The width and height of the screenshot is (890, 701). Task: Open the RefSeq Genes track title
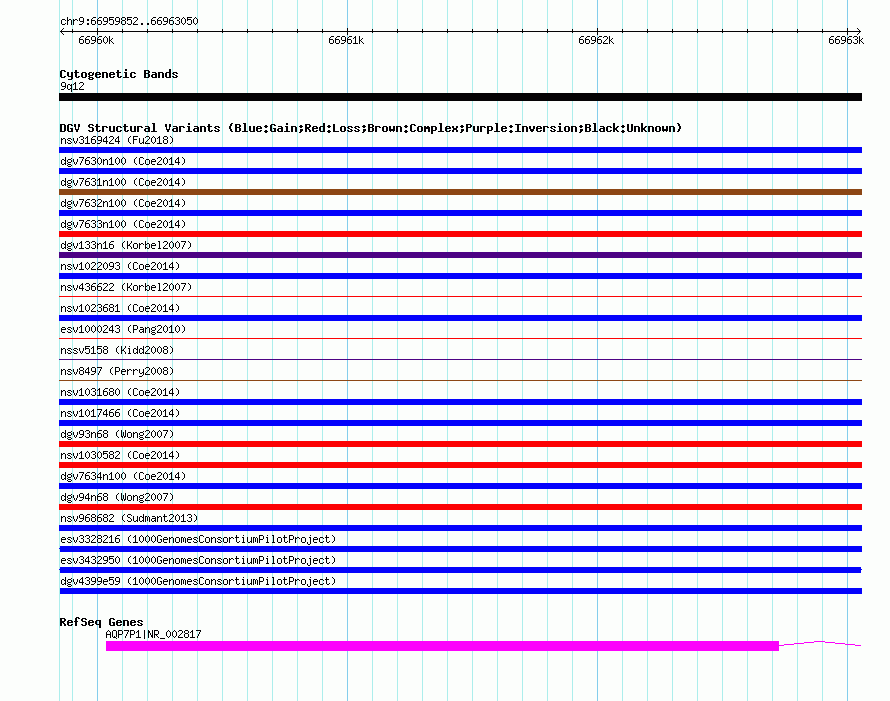[101, 622]
